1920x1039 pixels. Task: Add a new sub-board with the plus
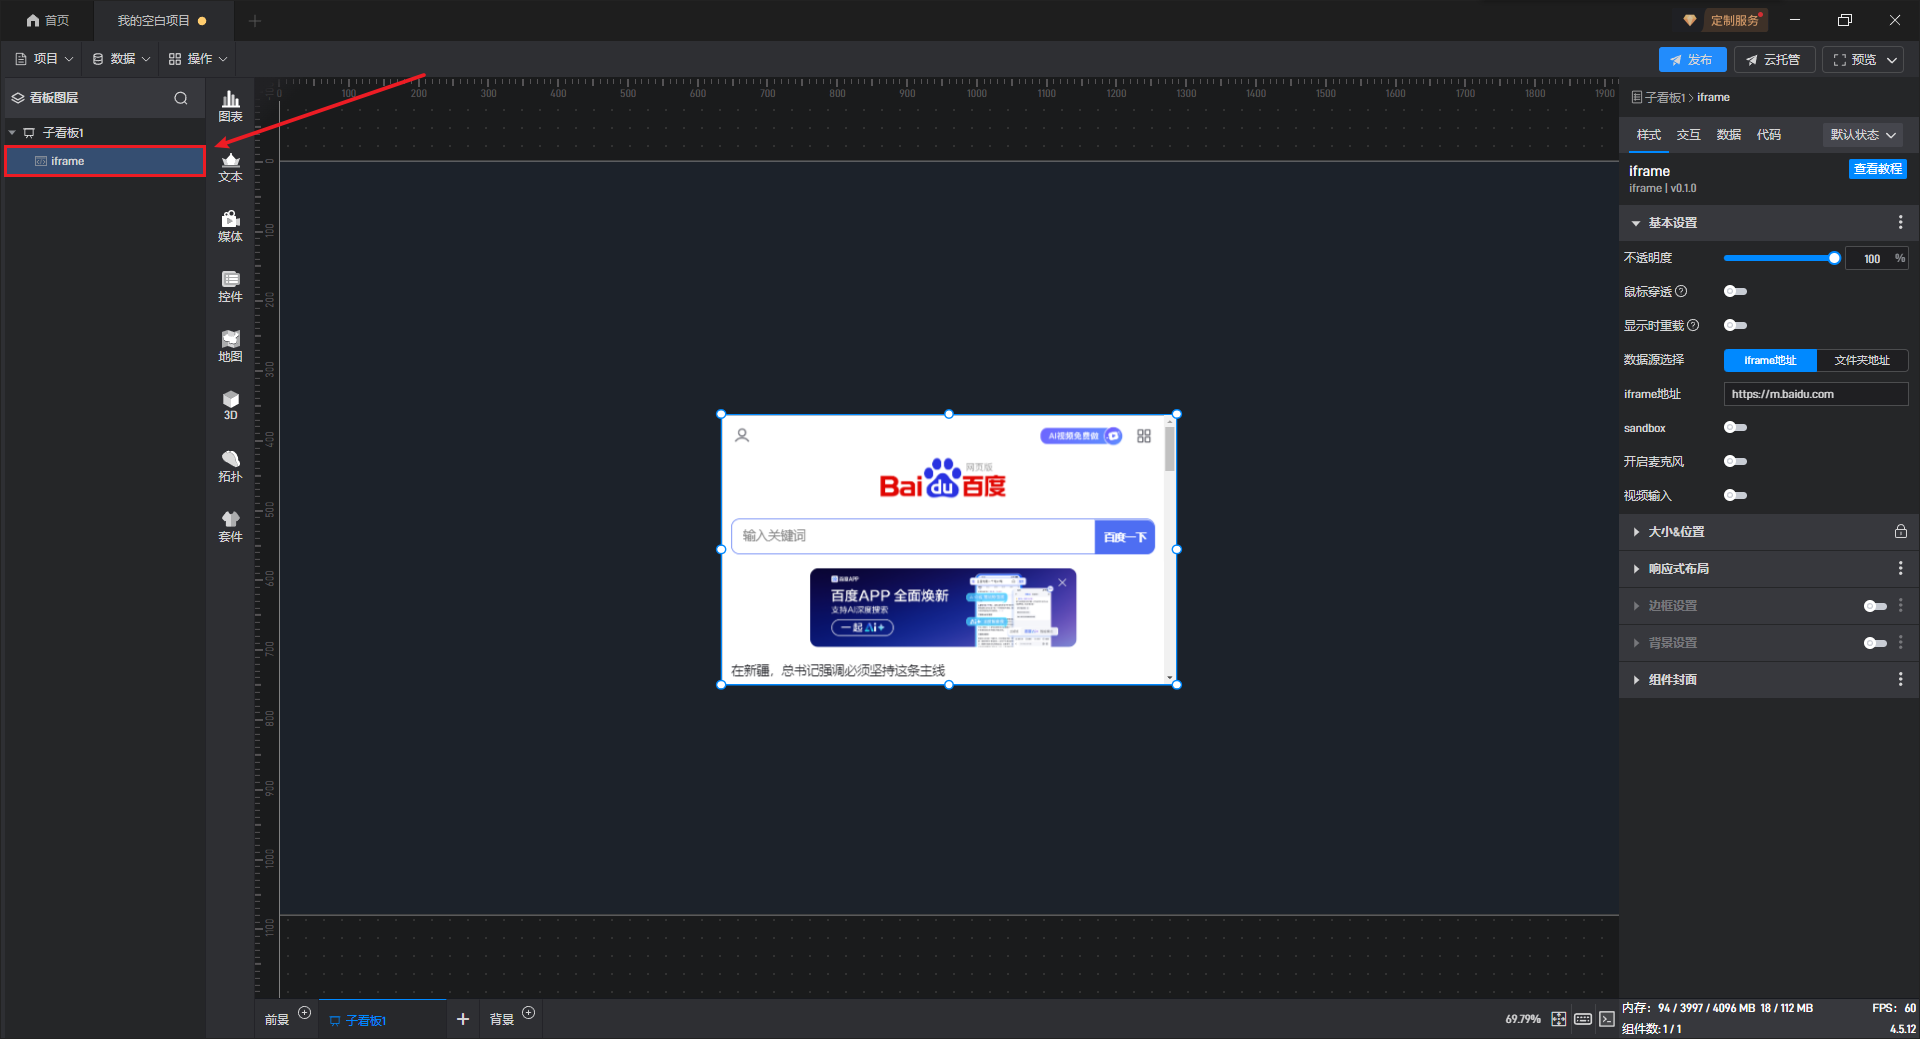click(463, 1019)
